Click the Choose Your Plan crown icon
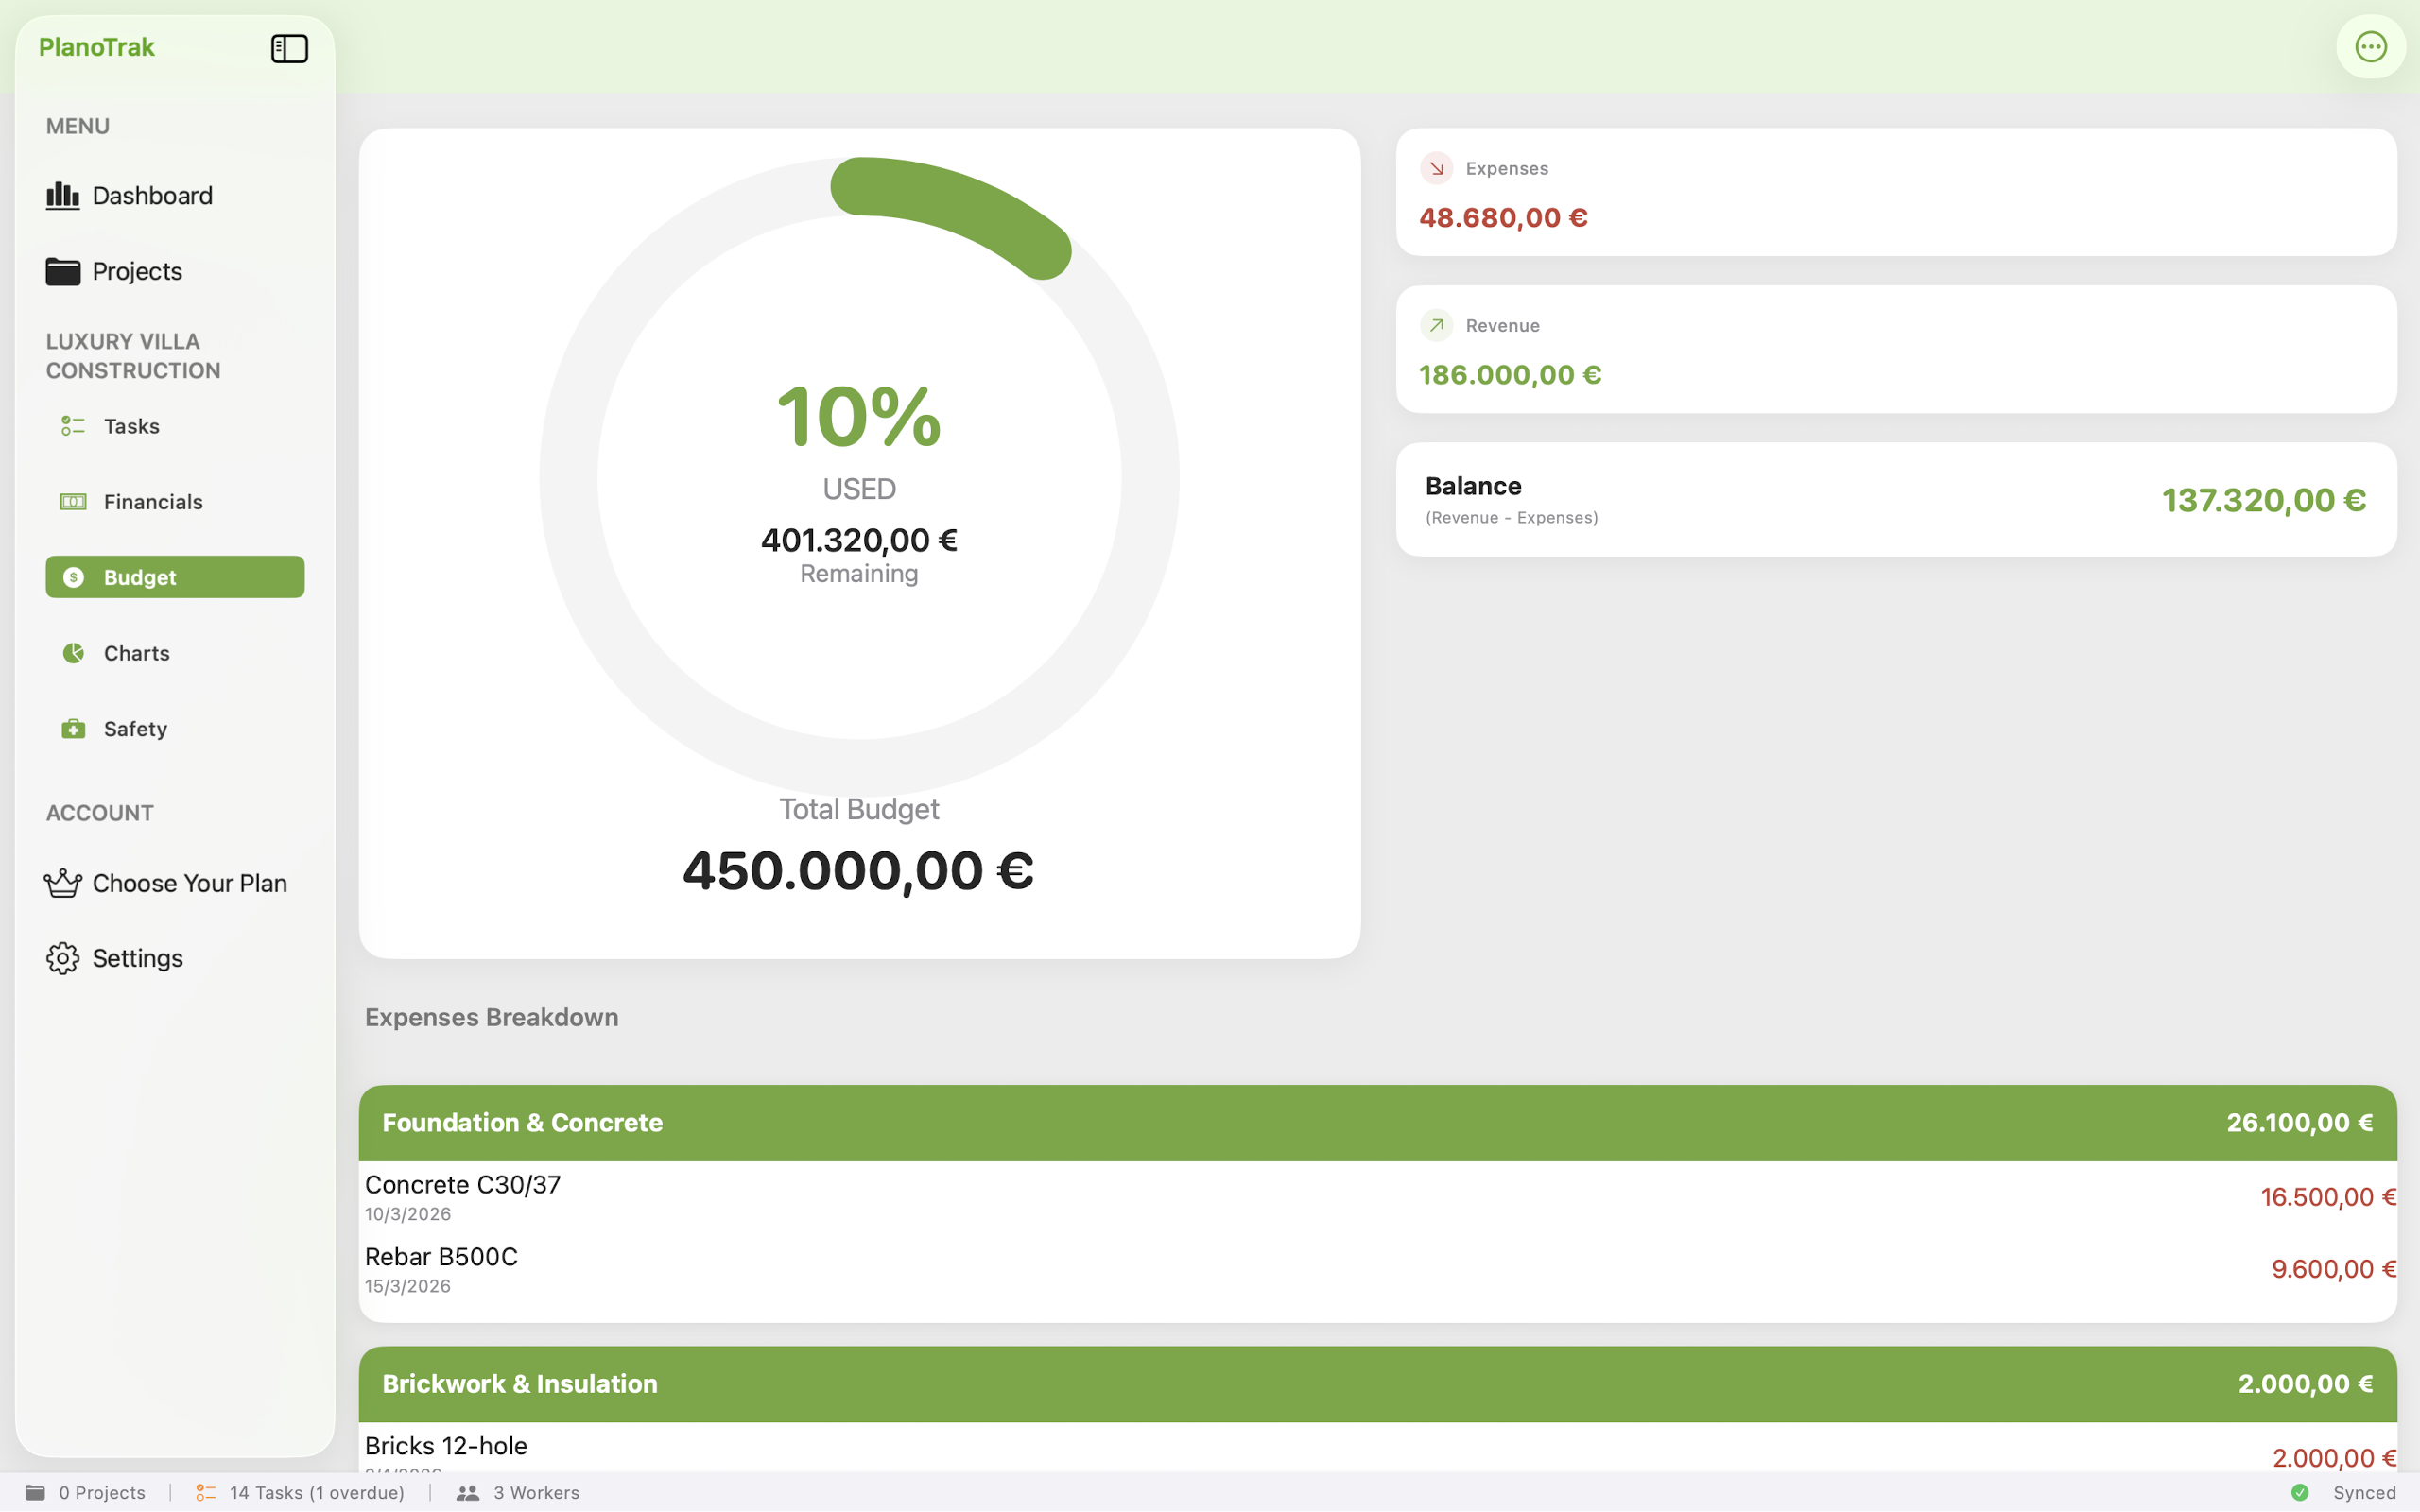 62,883
